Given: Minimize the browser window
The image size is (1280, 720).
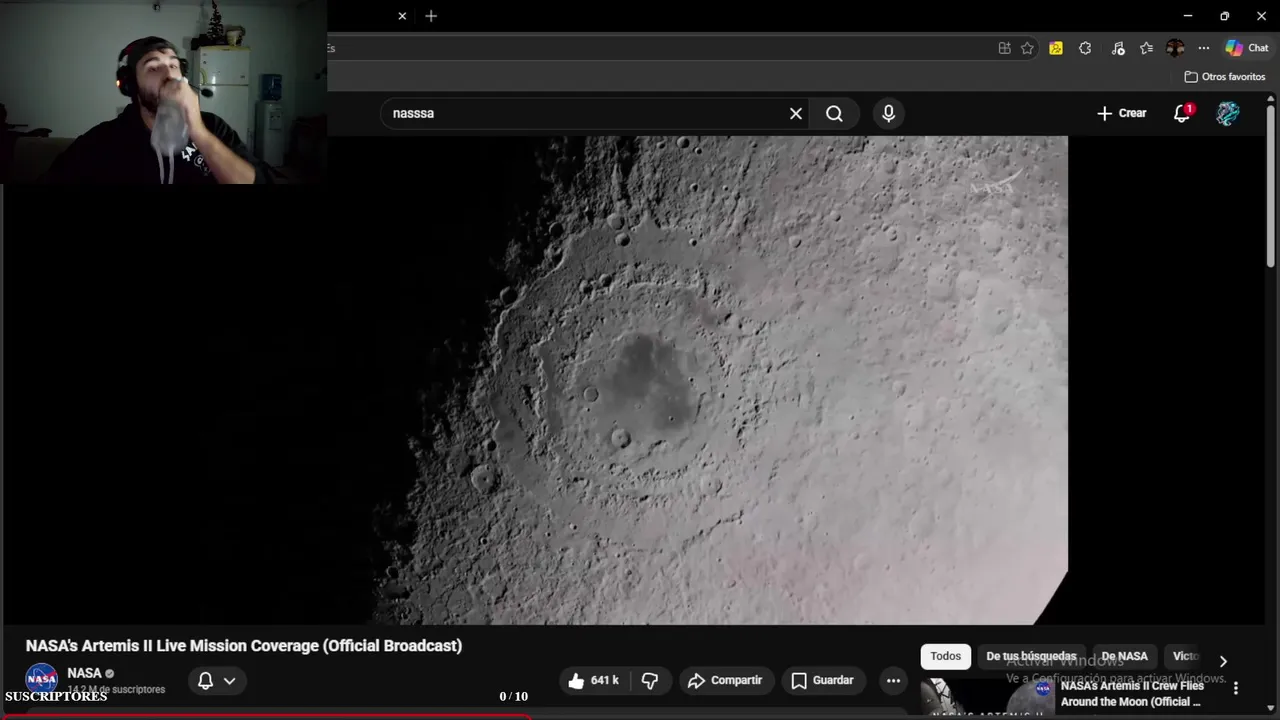Looking at the screenshot, I should tap(1188, 16).
